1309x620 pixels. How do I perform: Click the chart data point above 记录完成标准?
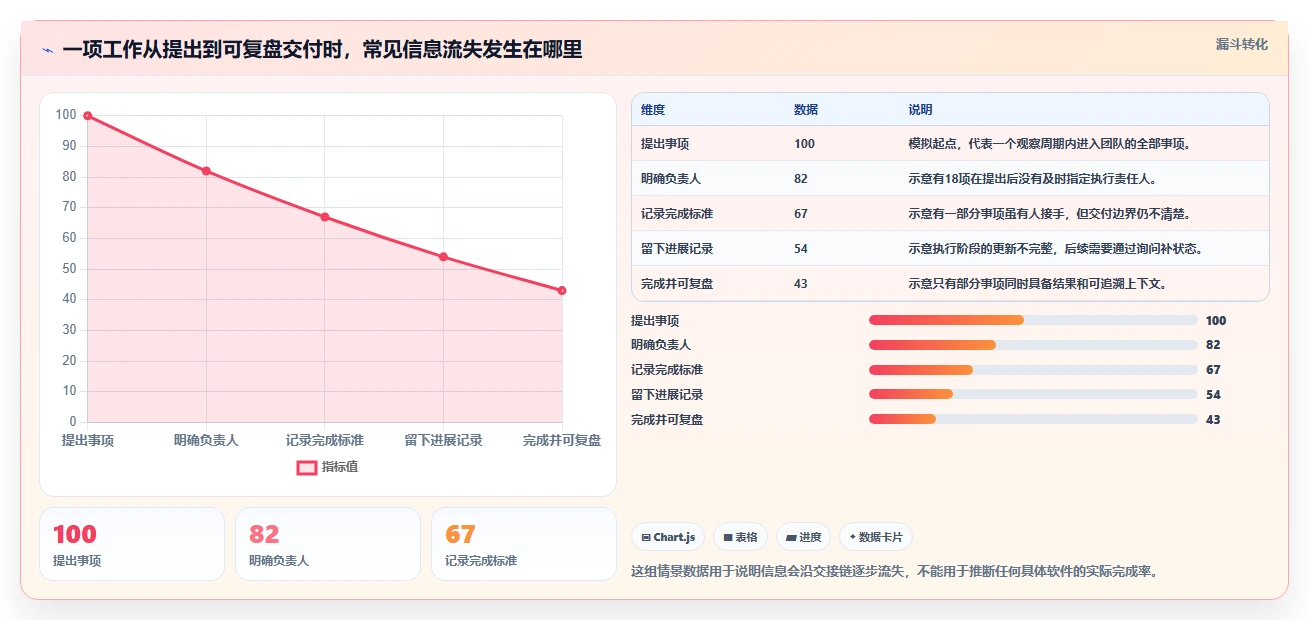click(325, 217)
